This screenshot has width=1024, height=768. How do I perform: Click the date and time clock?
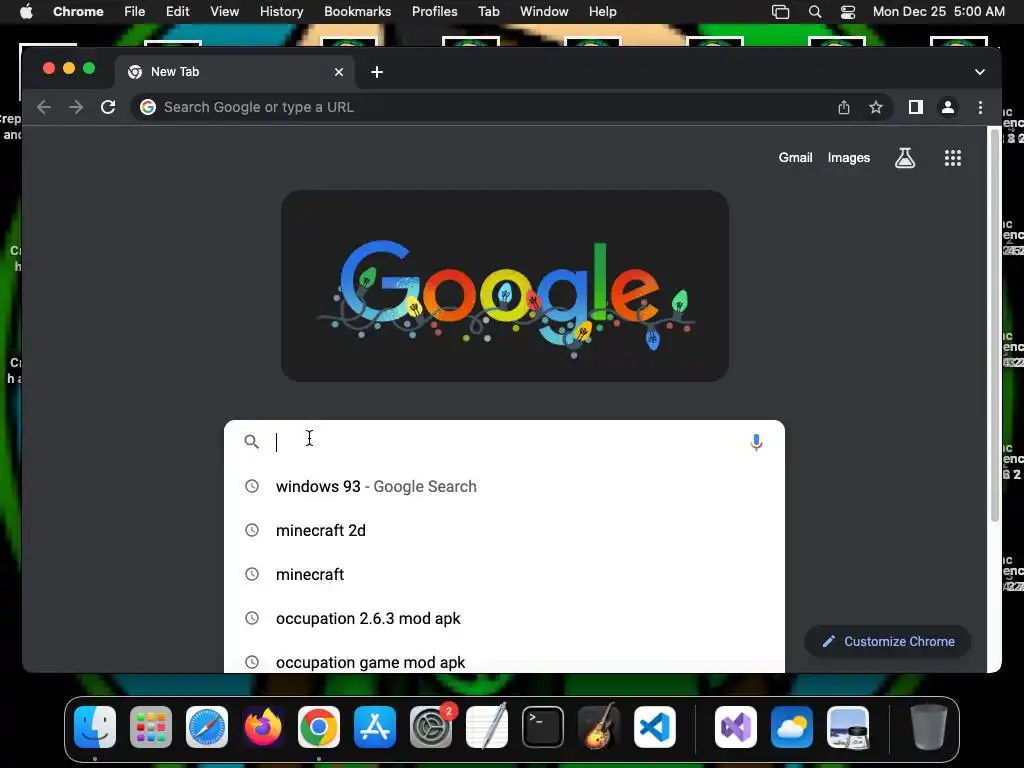pos(938,12)
